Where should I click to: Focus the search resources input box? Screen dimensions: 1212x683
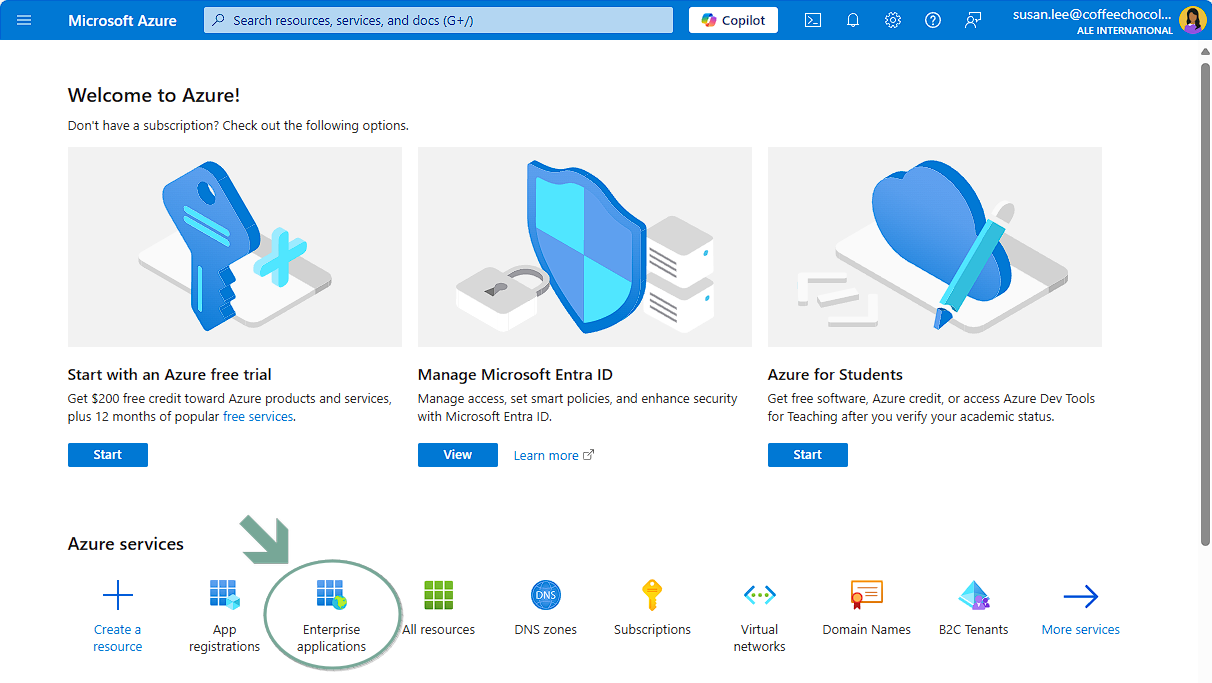click(440, 20)
